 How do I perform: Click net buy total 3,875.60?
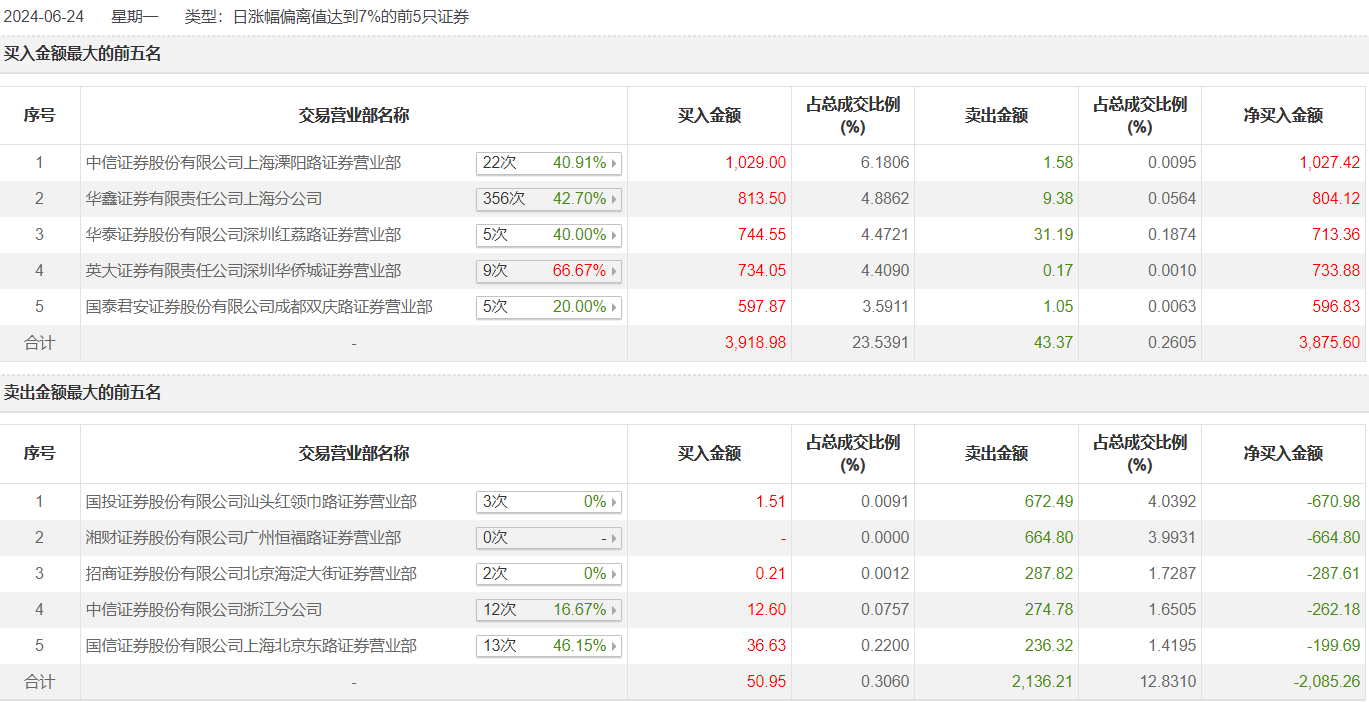1330,343
